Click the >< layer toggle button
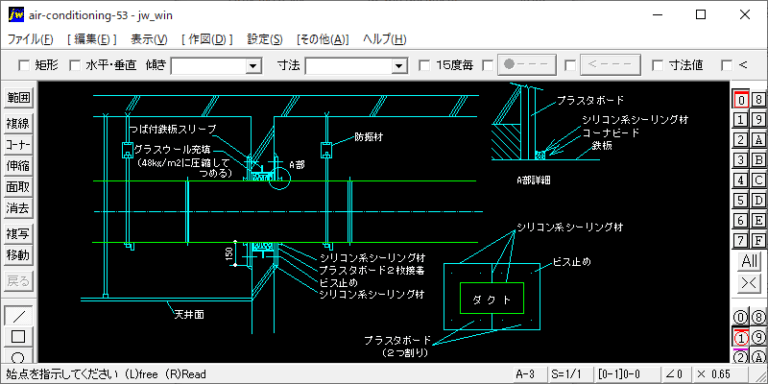The image size is (768, 384). 749,283
